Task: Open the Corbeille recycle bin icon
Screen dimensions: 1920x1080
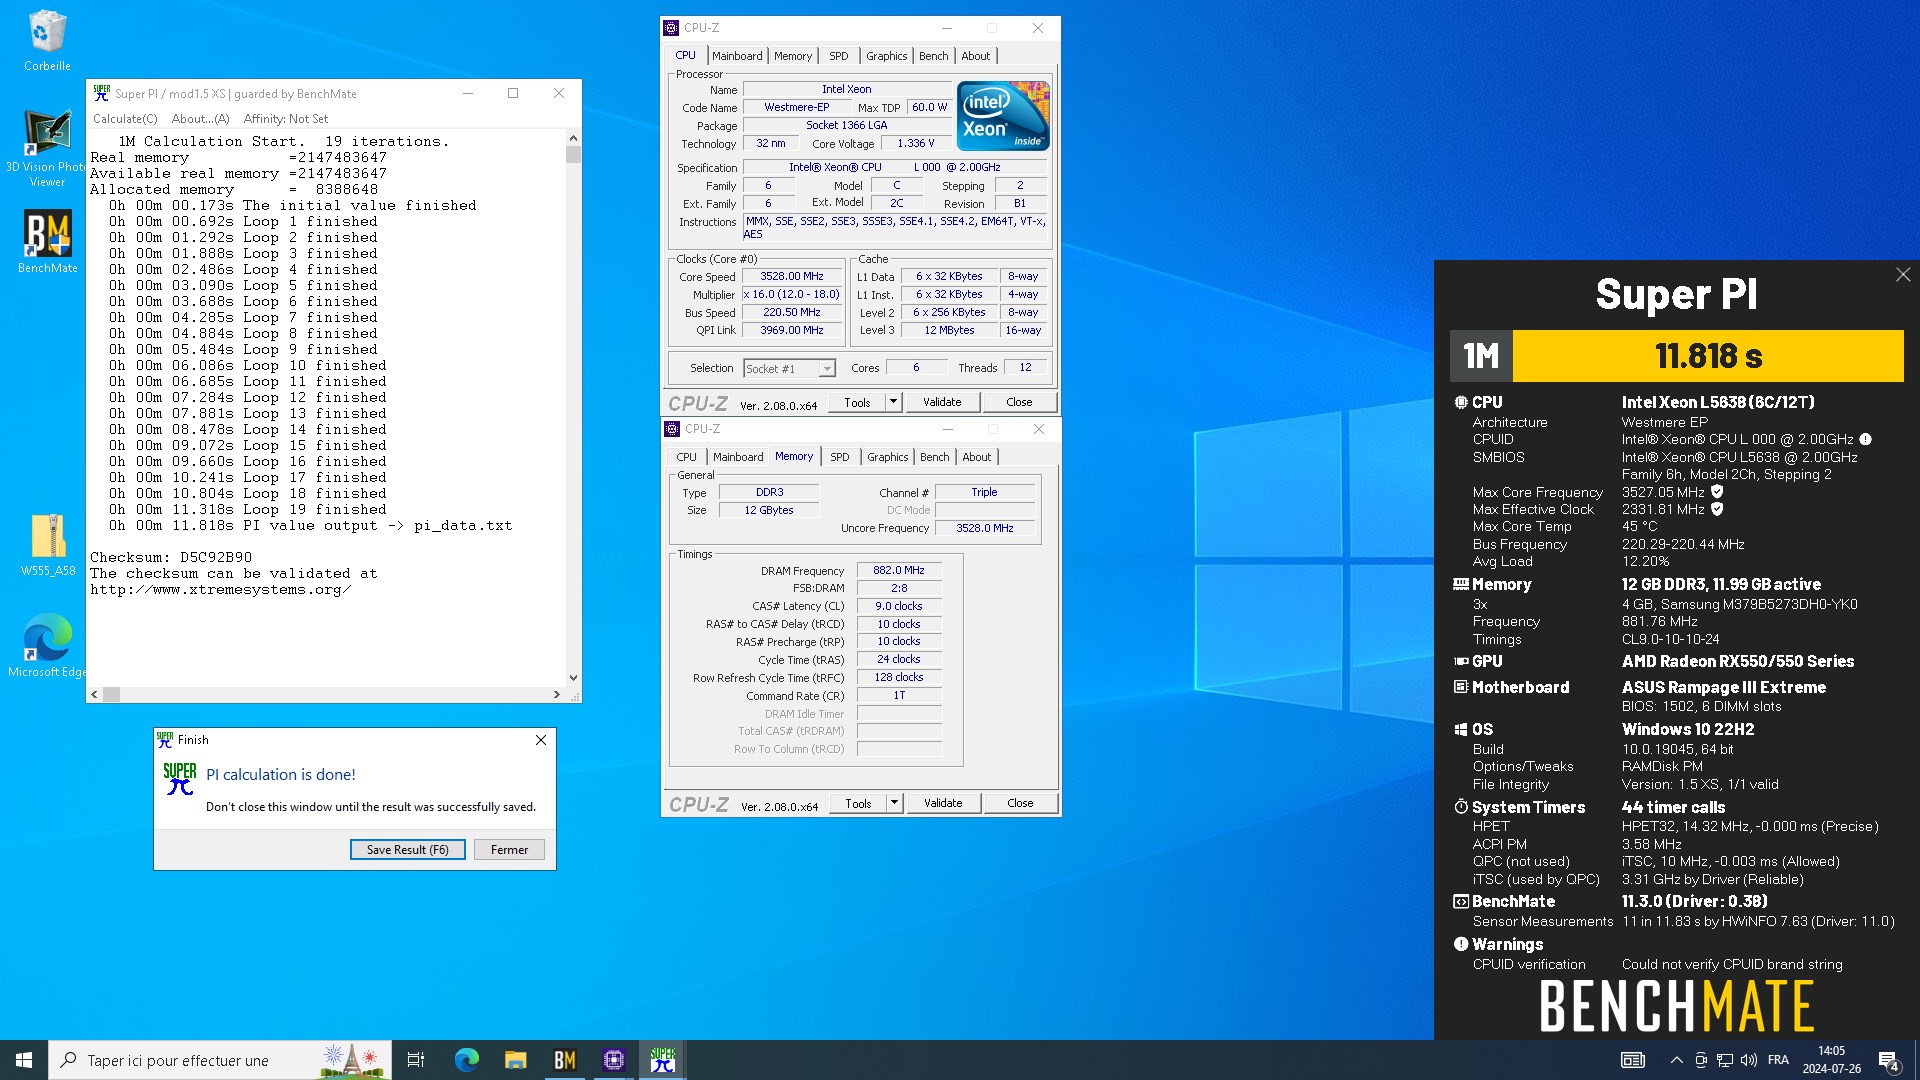Action: click(47, 41)
